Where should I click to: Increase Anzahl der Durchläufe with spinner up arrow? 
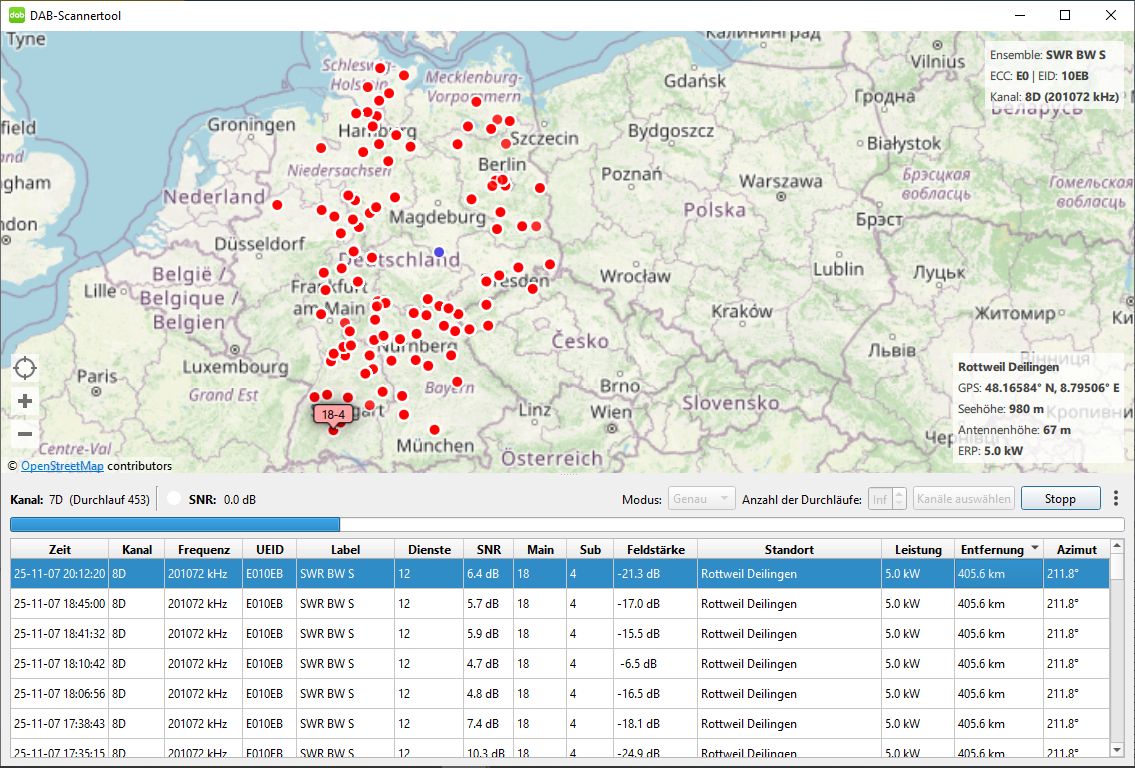pyautogui.click(x=899, y=493)
